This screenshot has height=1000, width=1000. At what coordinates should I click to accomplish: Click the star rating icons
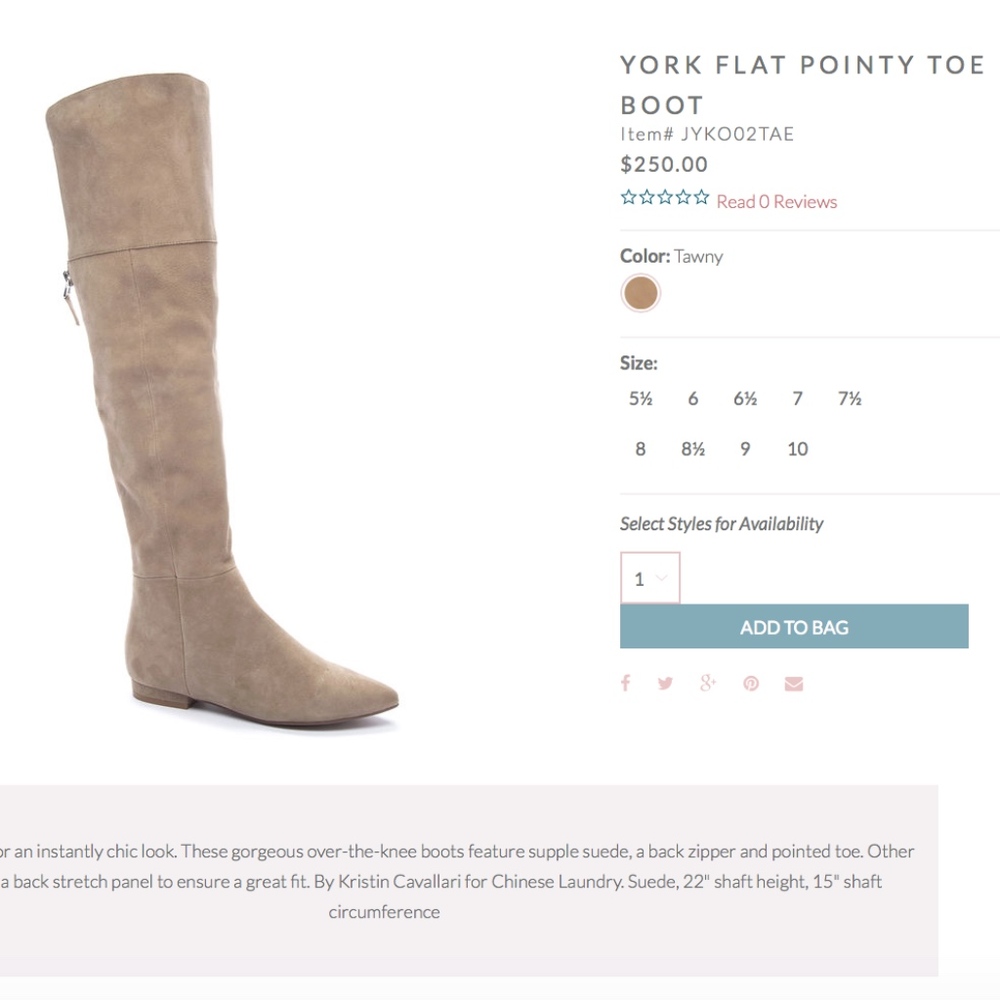(x=664, y=198)
